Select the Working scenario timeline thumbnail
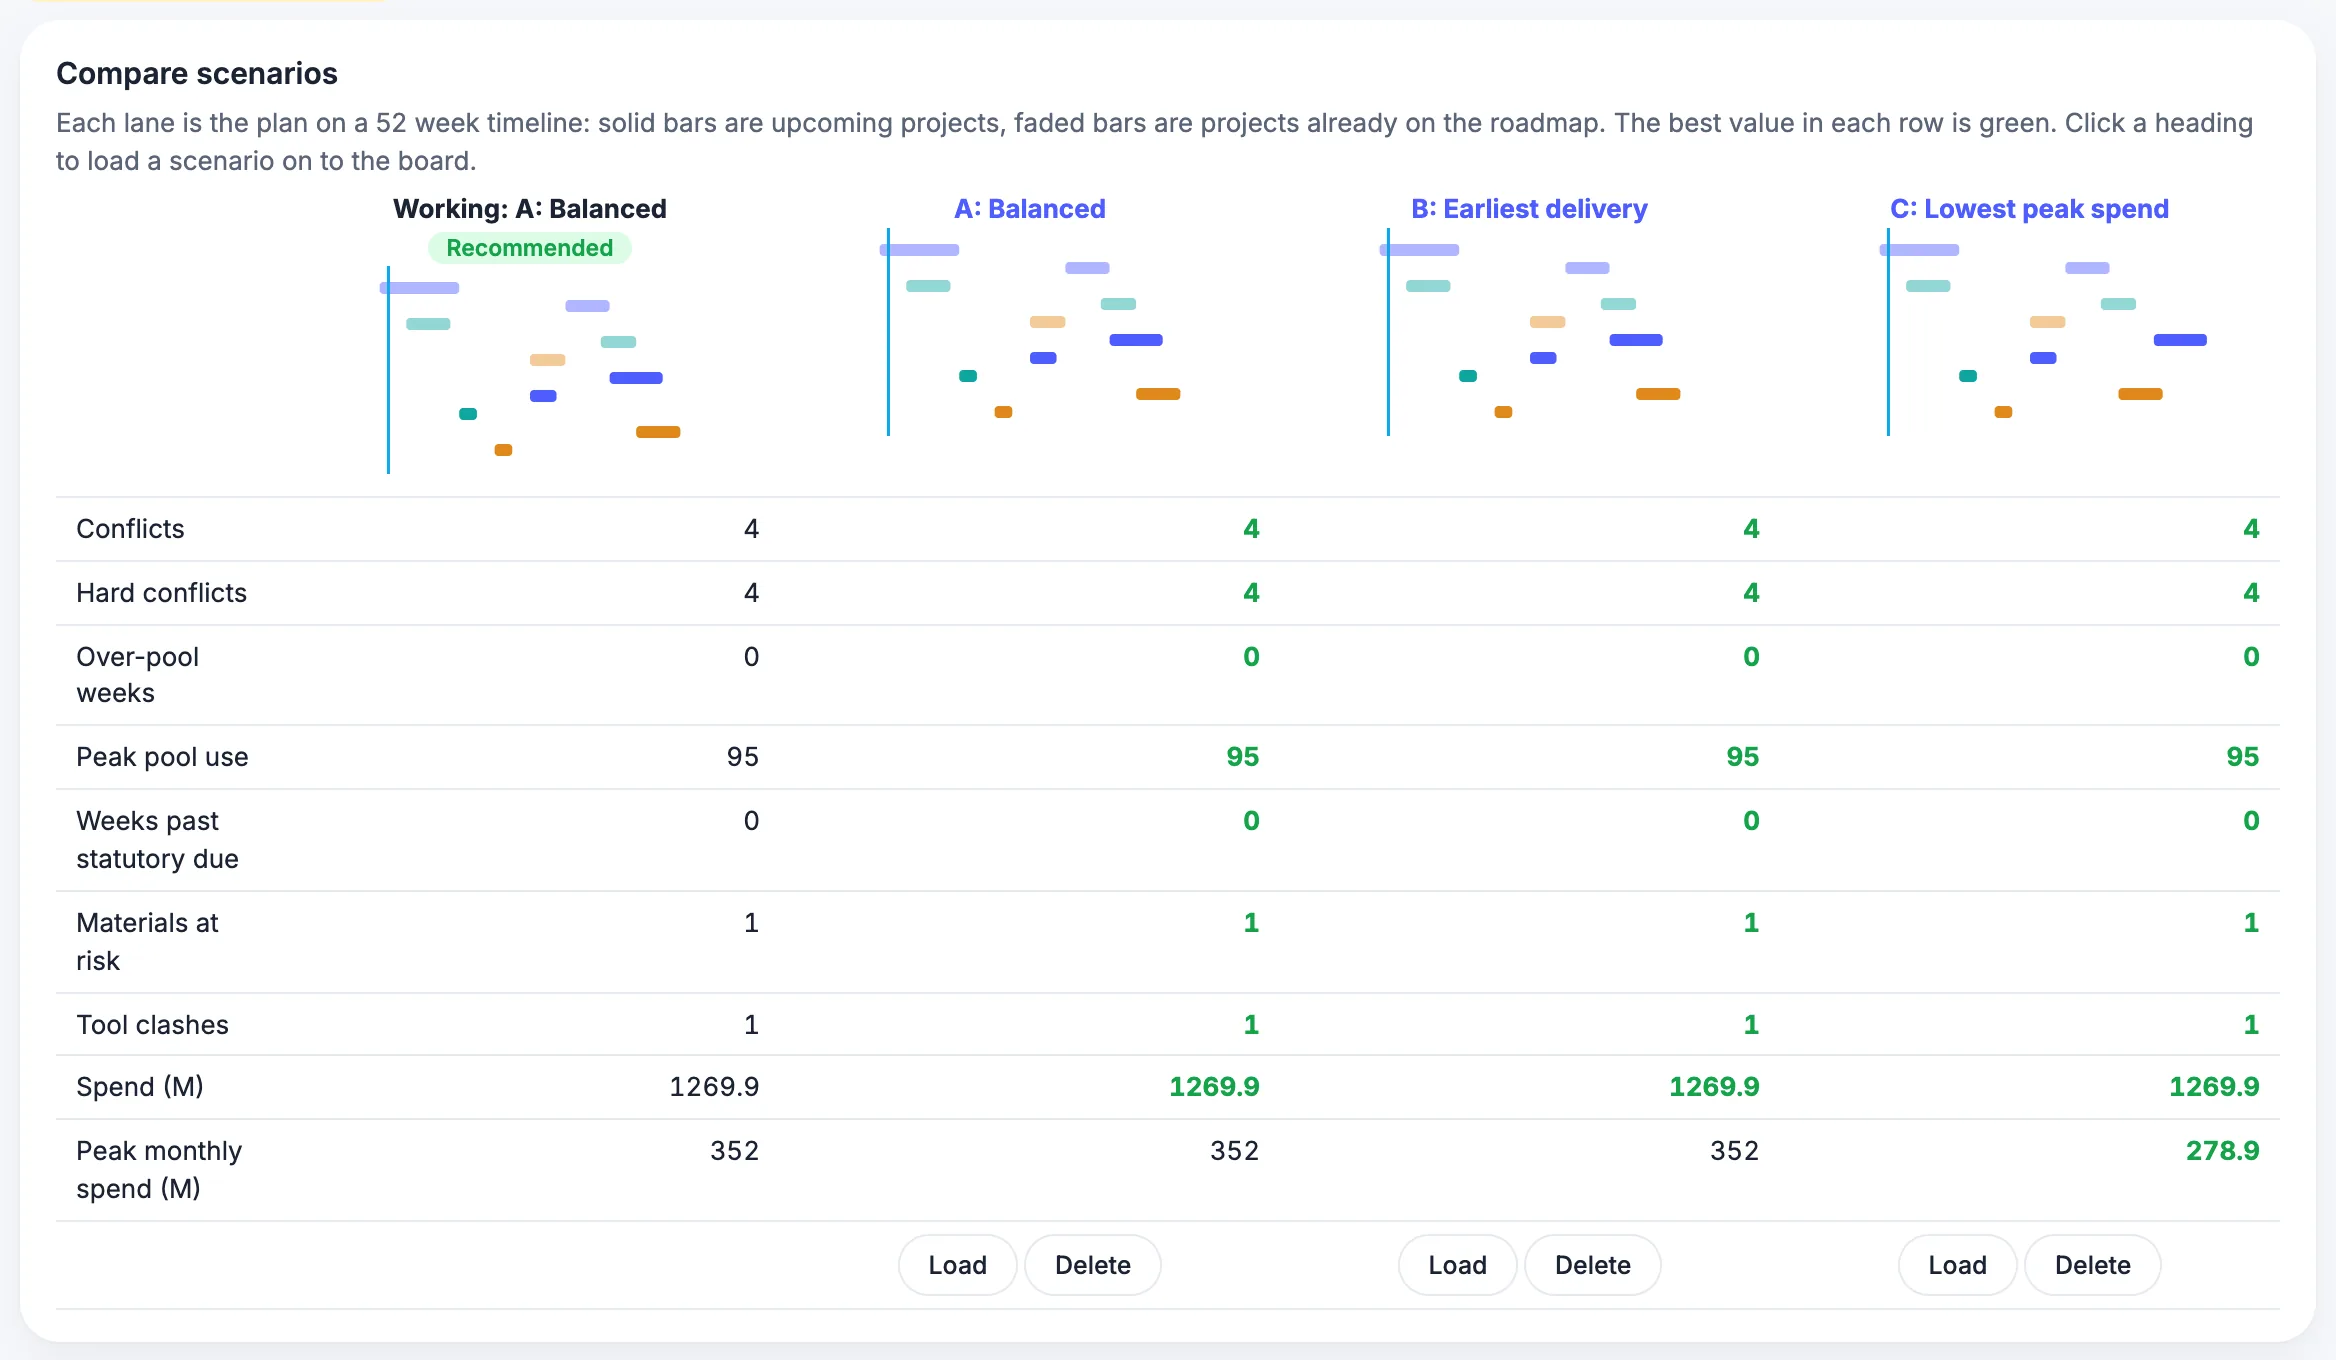Image resolution: width=2336 pixels, height=1360 pixels. click(x=530, y=370)
